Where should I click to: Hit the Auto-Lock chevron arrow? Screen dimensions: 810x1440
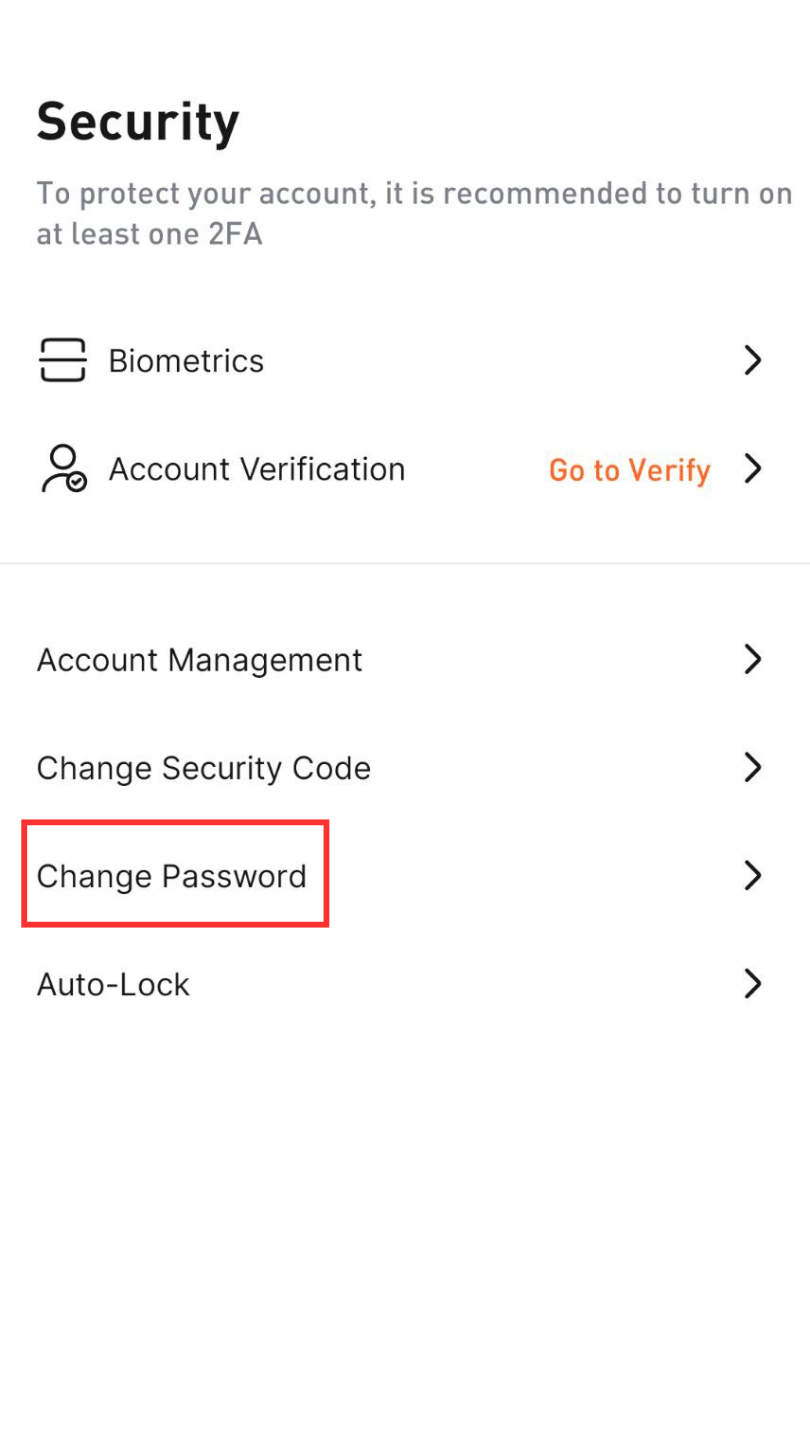pyautogui.click(x=753, y=984)
